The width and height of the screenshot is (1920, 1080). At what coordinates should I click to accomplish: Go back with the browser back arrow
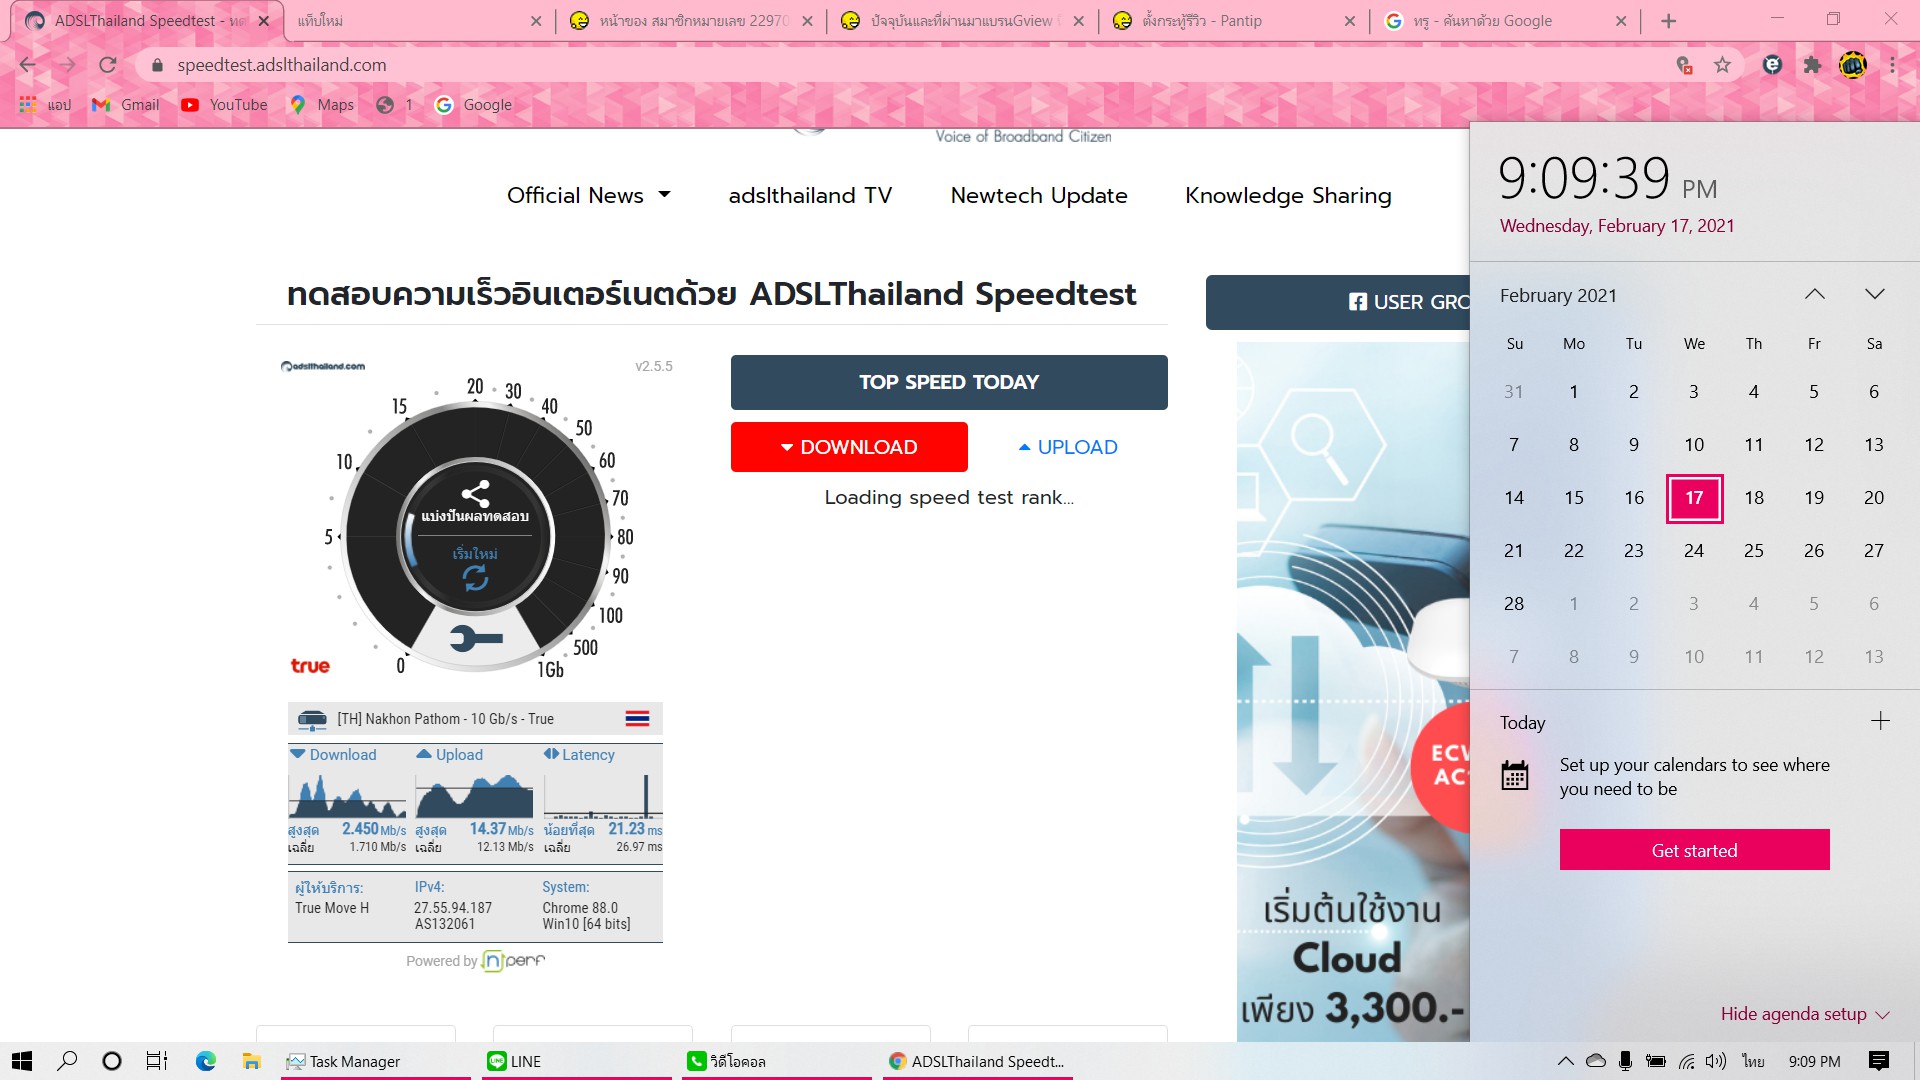28,65
